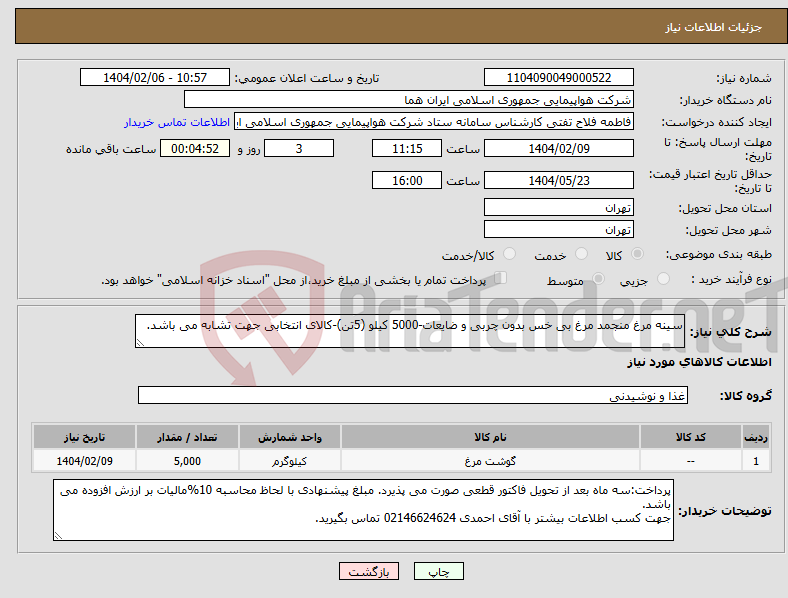Image resolution: width=788 pixels, height=598 pixels.
Task: Click the request creator field فاطمه فلاح تفتی
Action: [x=434, y=122]
